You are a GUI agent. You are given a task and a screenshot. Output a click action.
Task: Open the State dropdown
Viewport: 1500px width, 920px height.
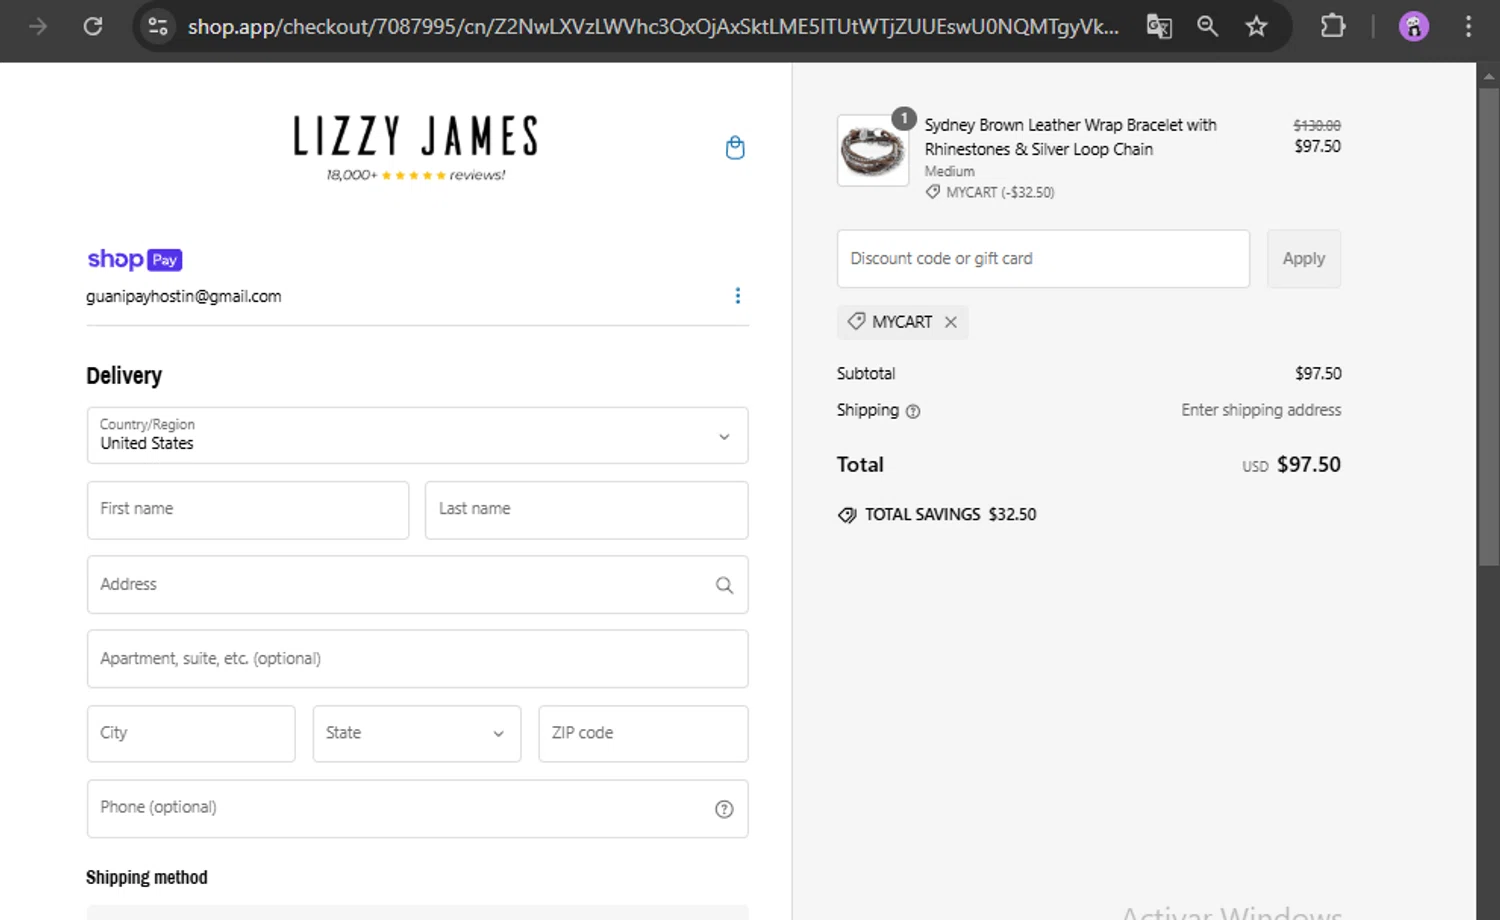coord(417,734)
